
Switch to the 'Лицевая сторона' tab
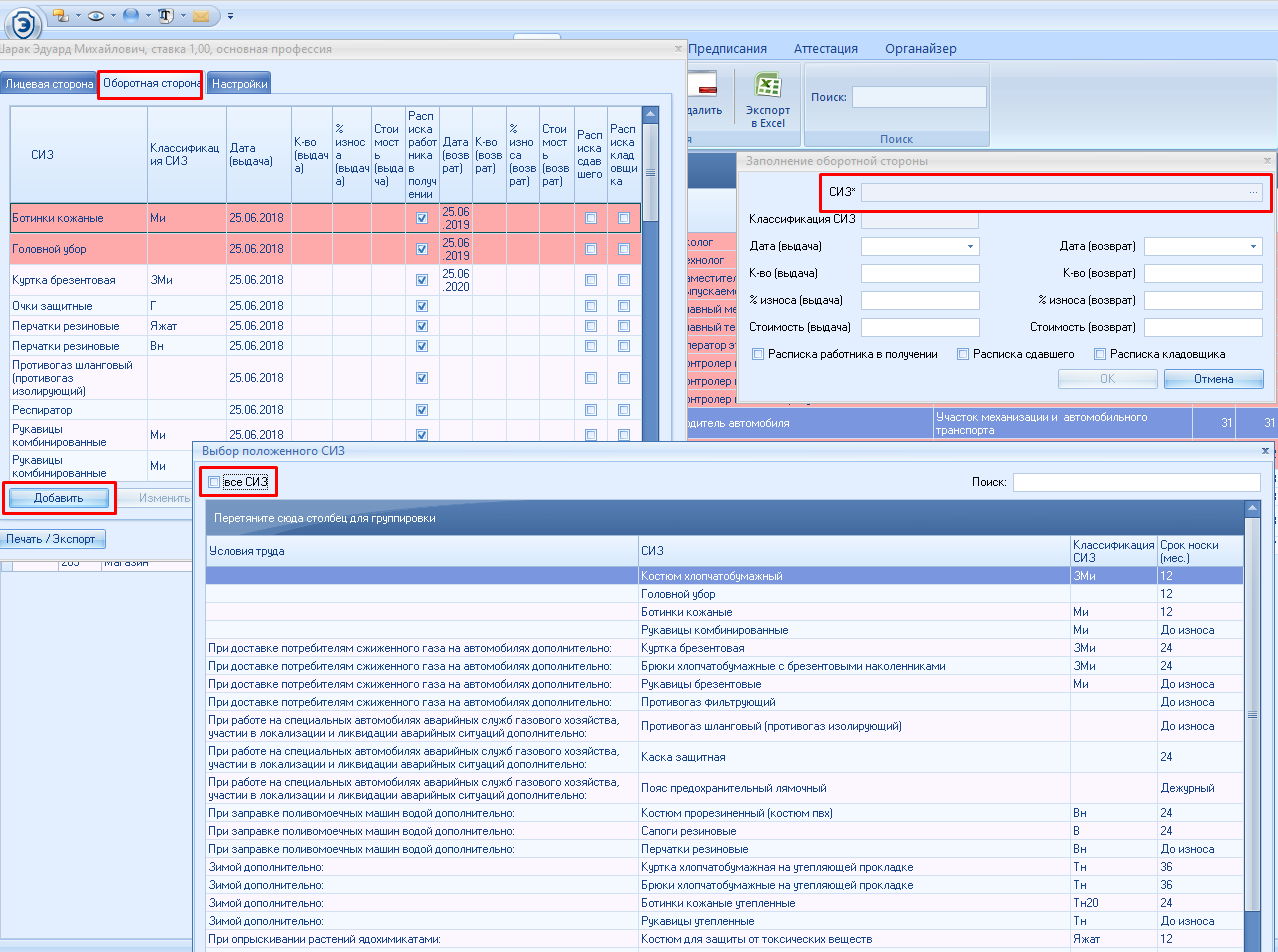click(49, 85)
